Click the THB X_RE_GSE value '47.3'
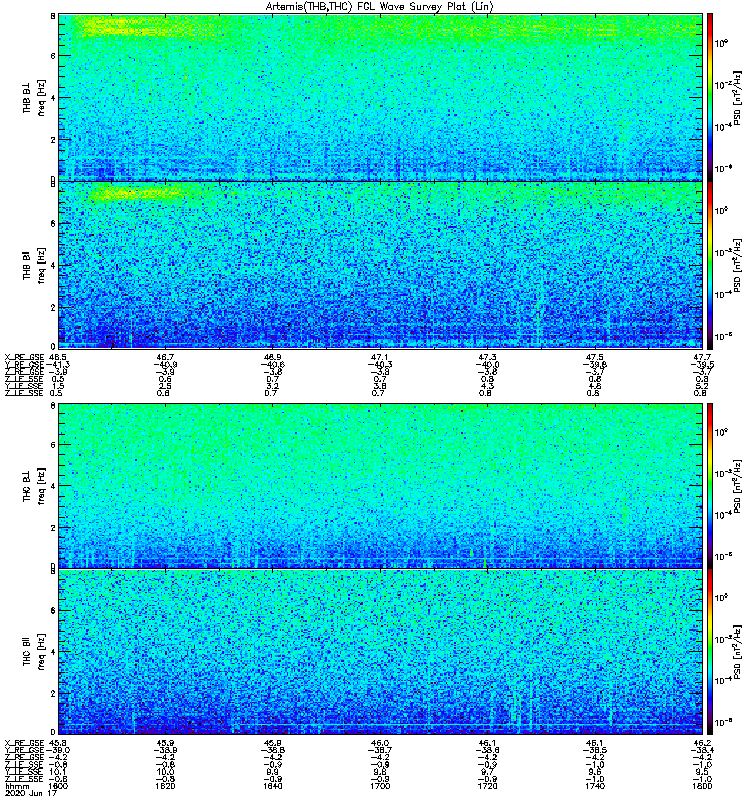The height and width of the screenshot is (800, 750). [487, 357]
